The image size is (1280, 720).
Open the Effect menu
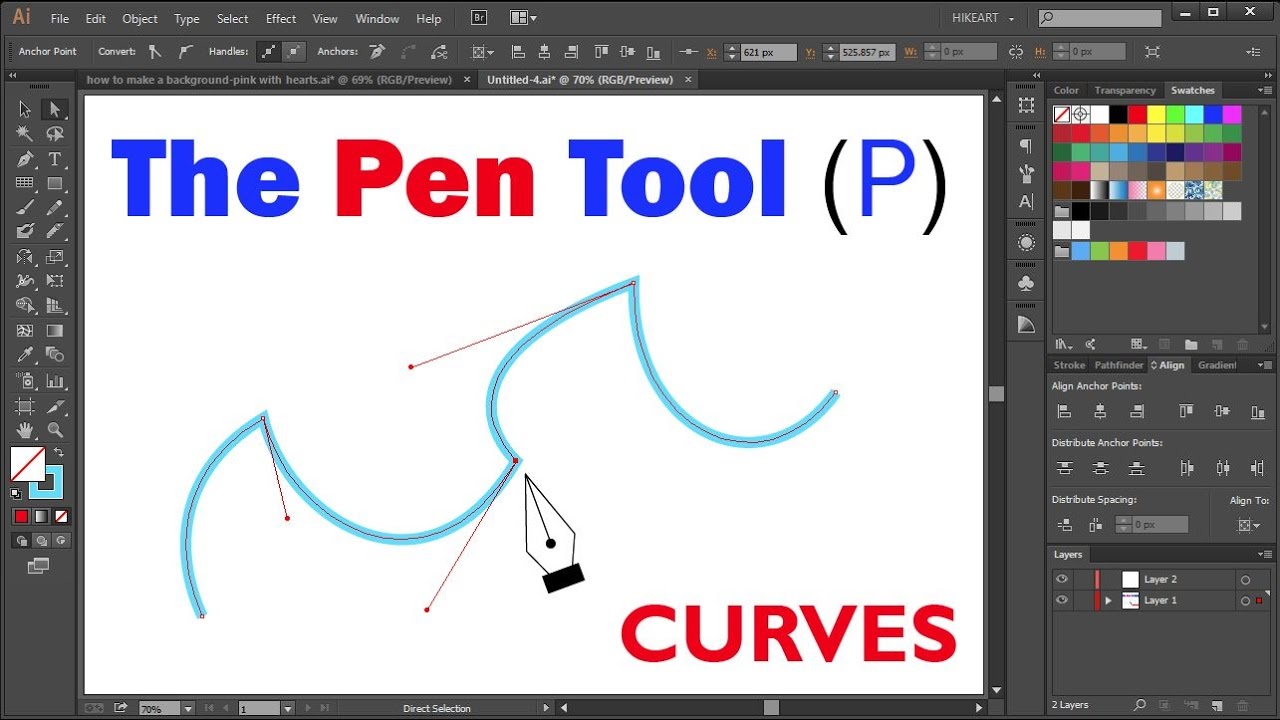(281, 19)
